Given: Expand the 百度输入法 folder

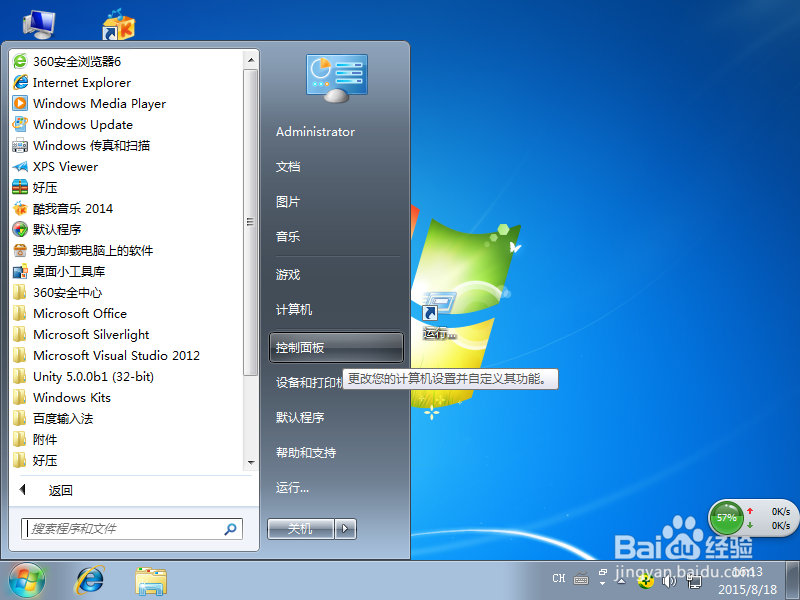Looking at the screenshot, I should [x=63, y=418].
